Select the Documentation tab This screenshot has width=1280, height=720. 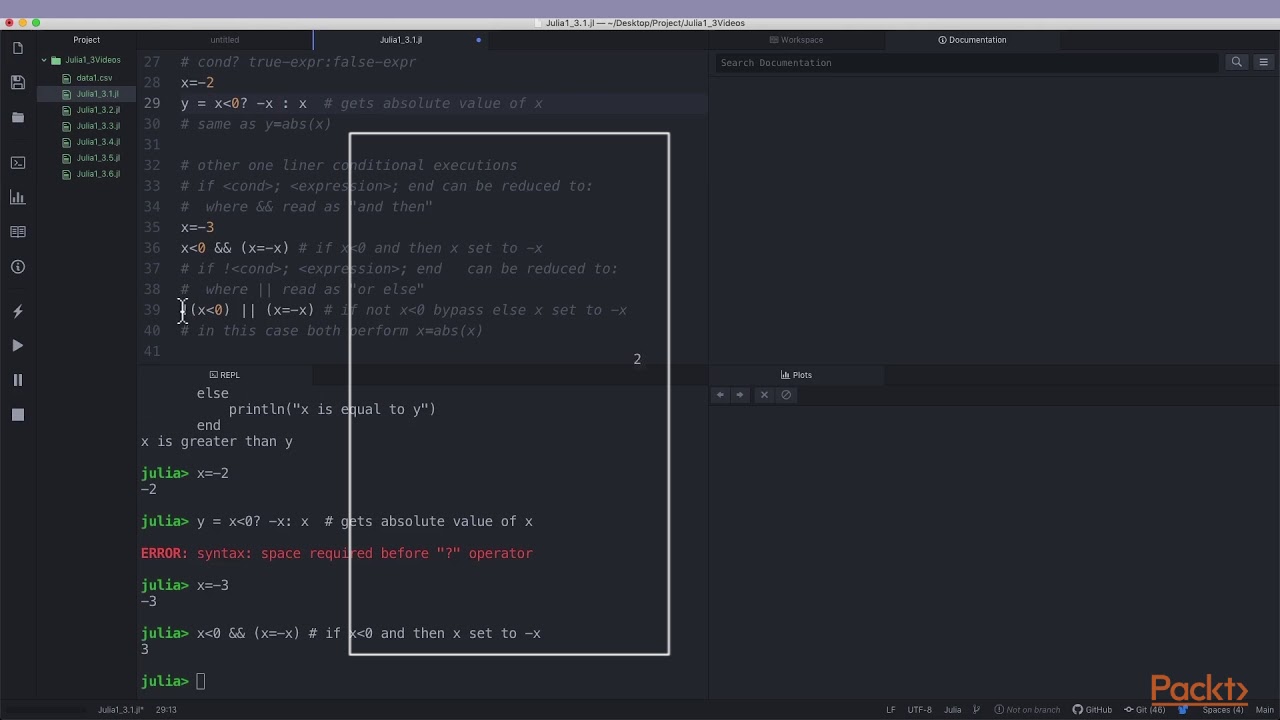tap(972, 40)
